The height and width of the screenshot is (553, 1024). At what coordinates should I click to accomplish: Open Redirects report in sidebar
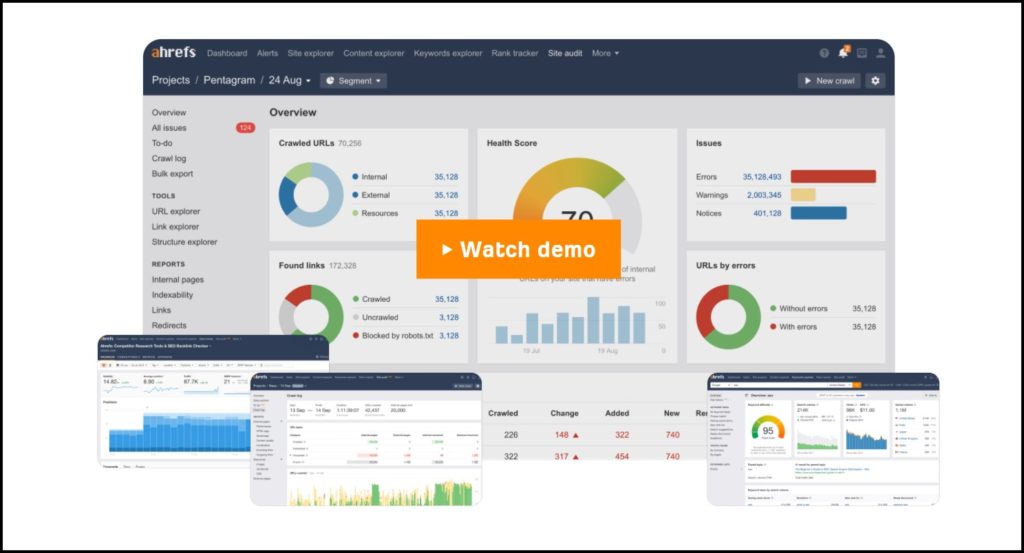pos(169,325)
